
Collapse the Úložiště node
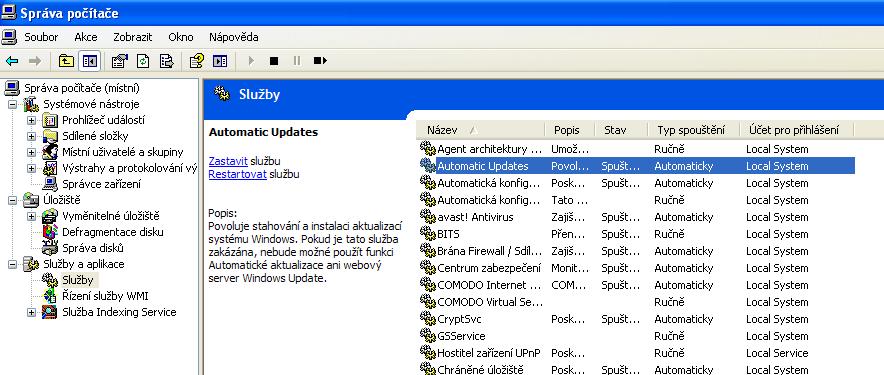tap(12, 200)
